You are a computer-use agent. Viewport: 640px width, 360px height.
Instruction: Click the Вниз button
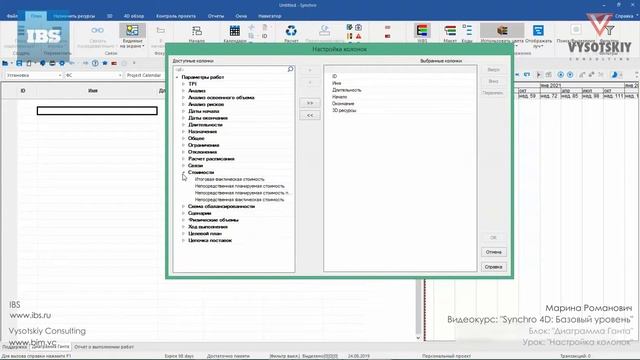tap(493, 81)
